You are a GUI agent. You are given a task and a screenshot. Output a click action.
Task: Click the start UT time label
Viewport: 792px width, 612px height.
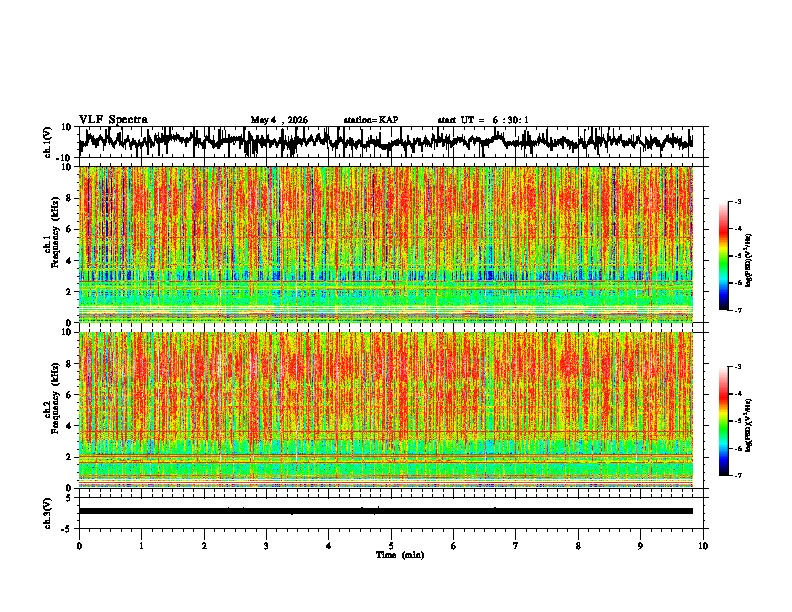tap(483, 120)
